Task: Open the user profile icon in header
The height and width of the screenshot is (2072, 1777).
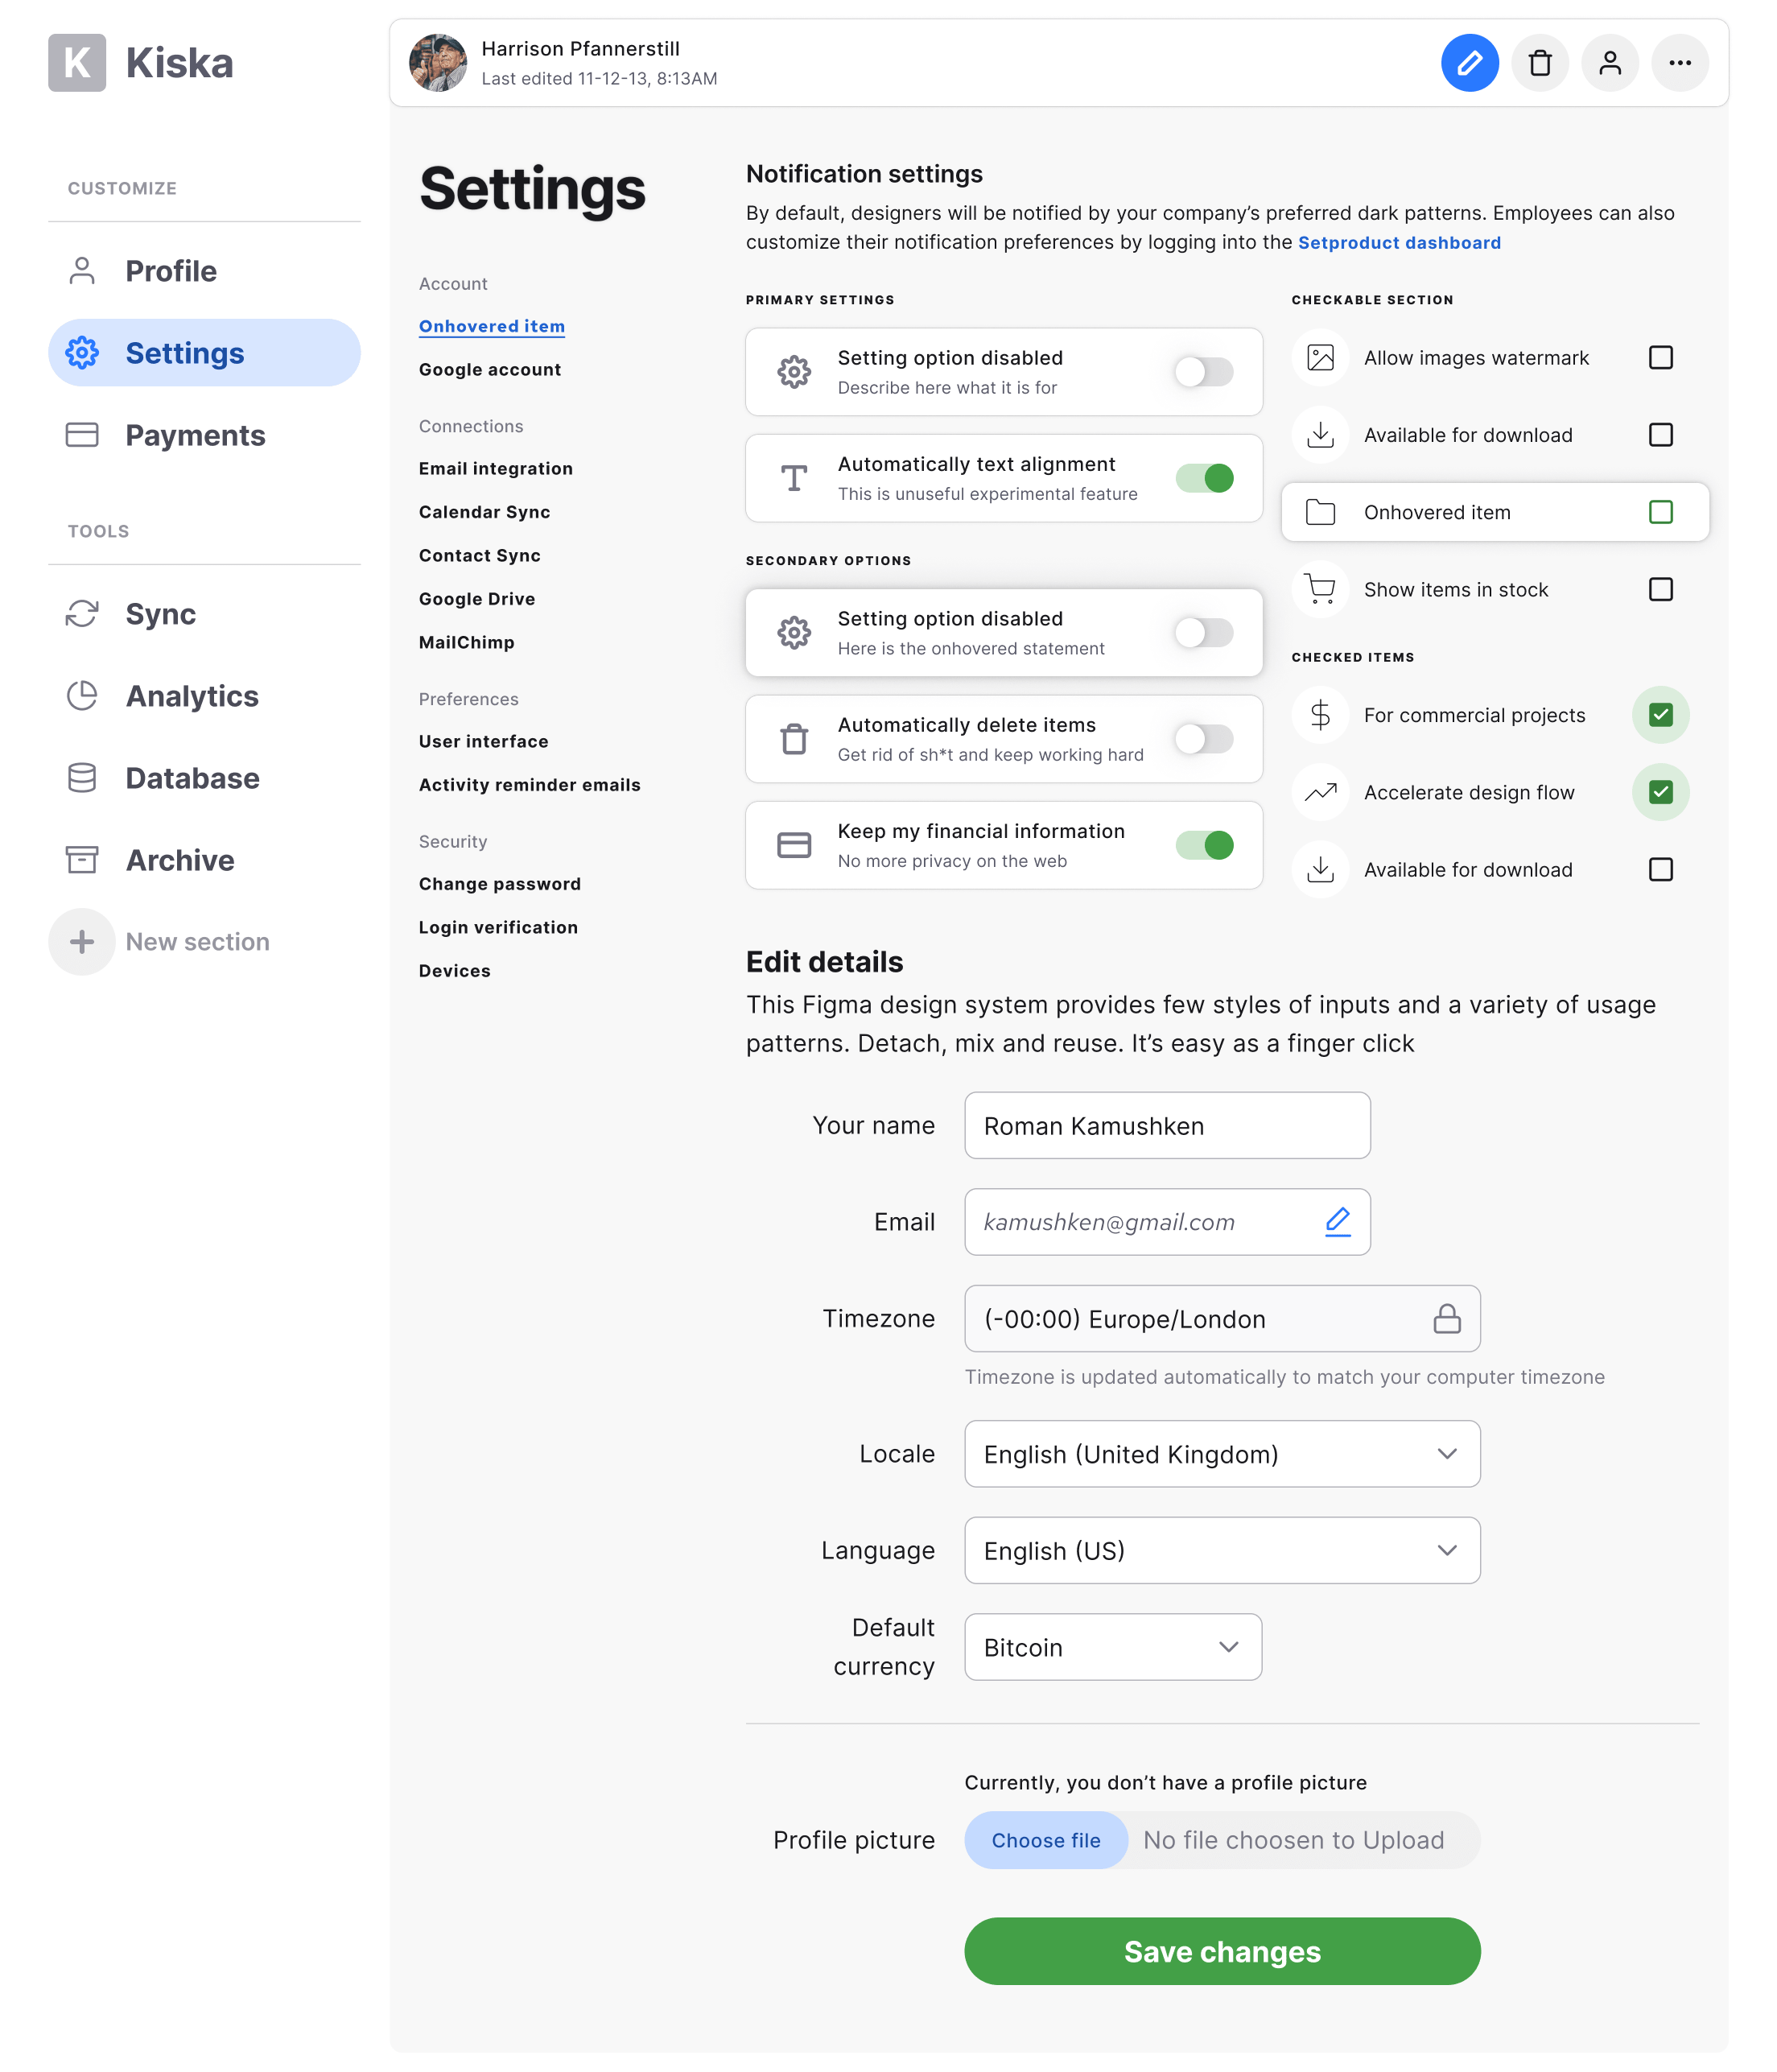Action: pyautogui.click(x=1610, y=63)
